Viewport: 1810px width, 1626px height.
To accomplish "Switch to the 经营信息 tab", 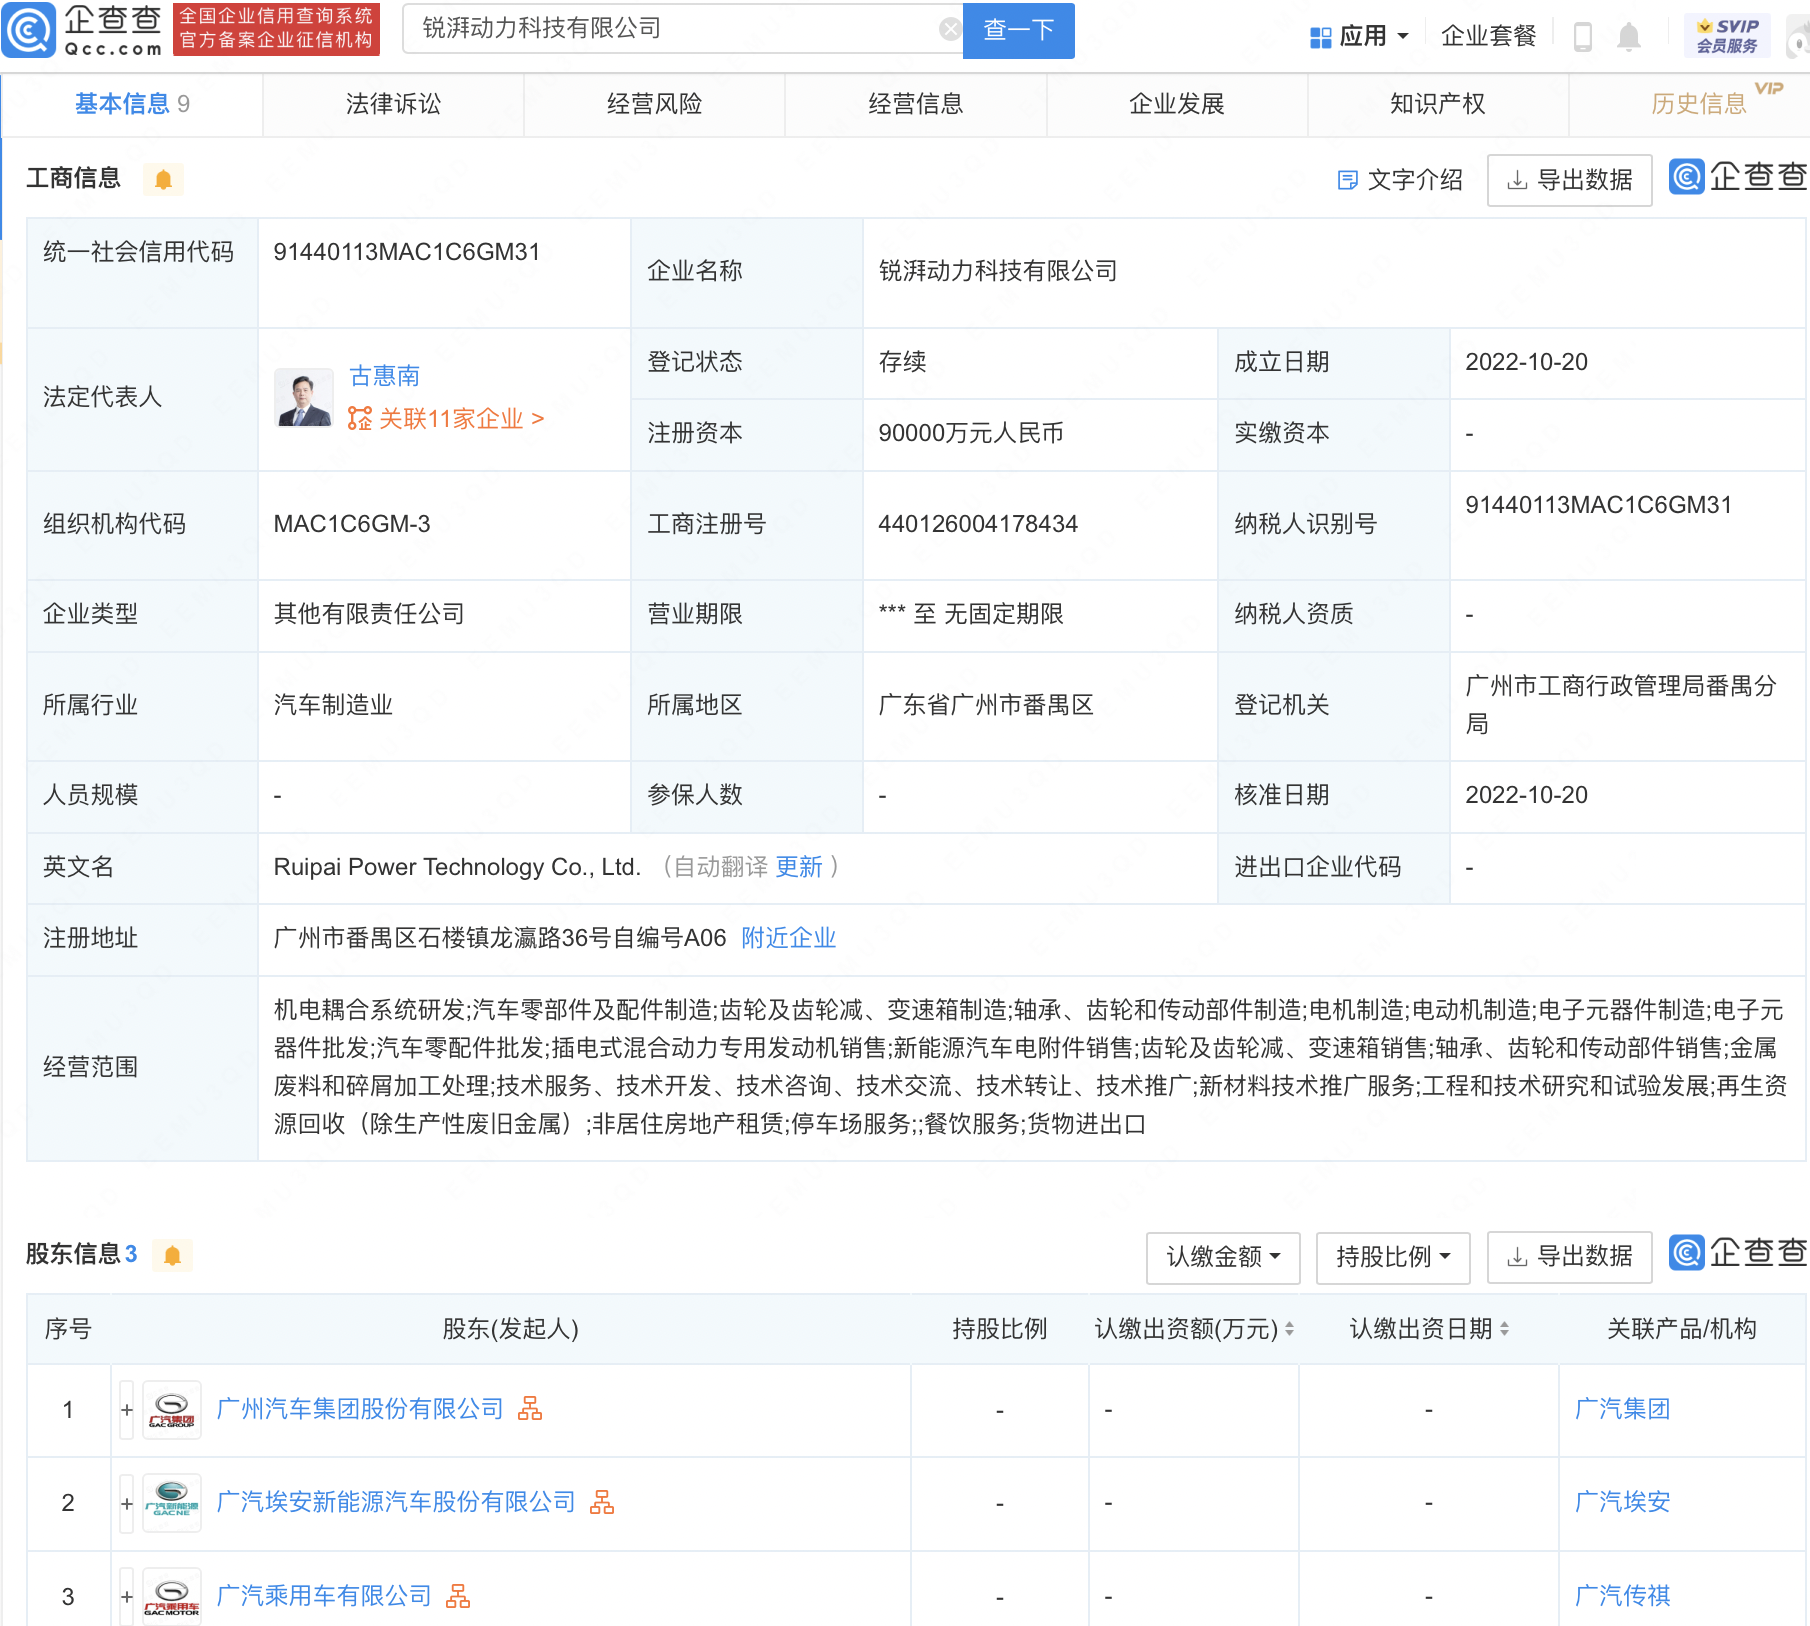I will tap(915, 104).
